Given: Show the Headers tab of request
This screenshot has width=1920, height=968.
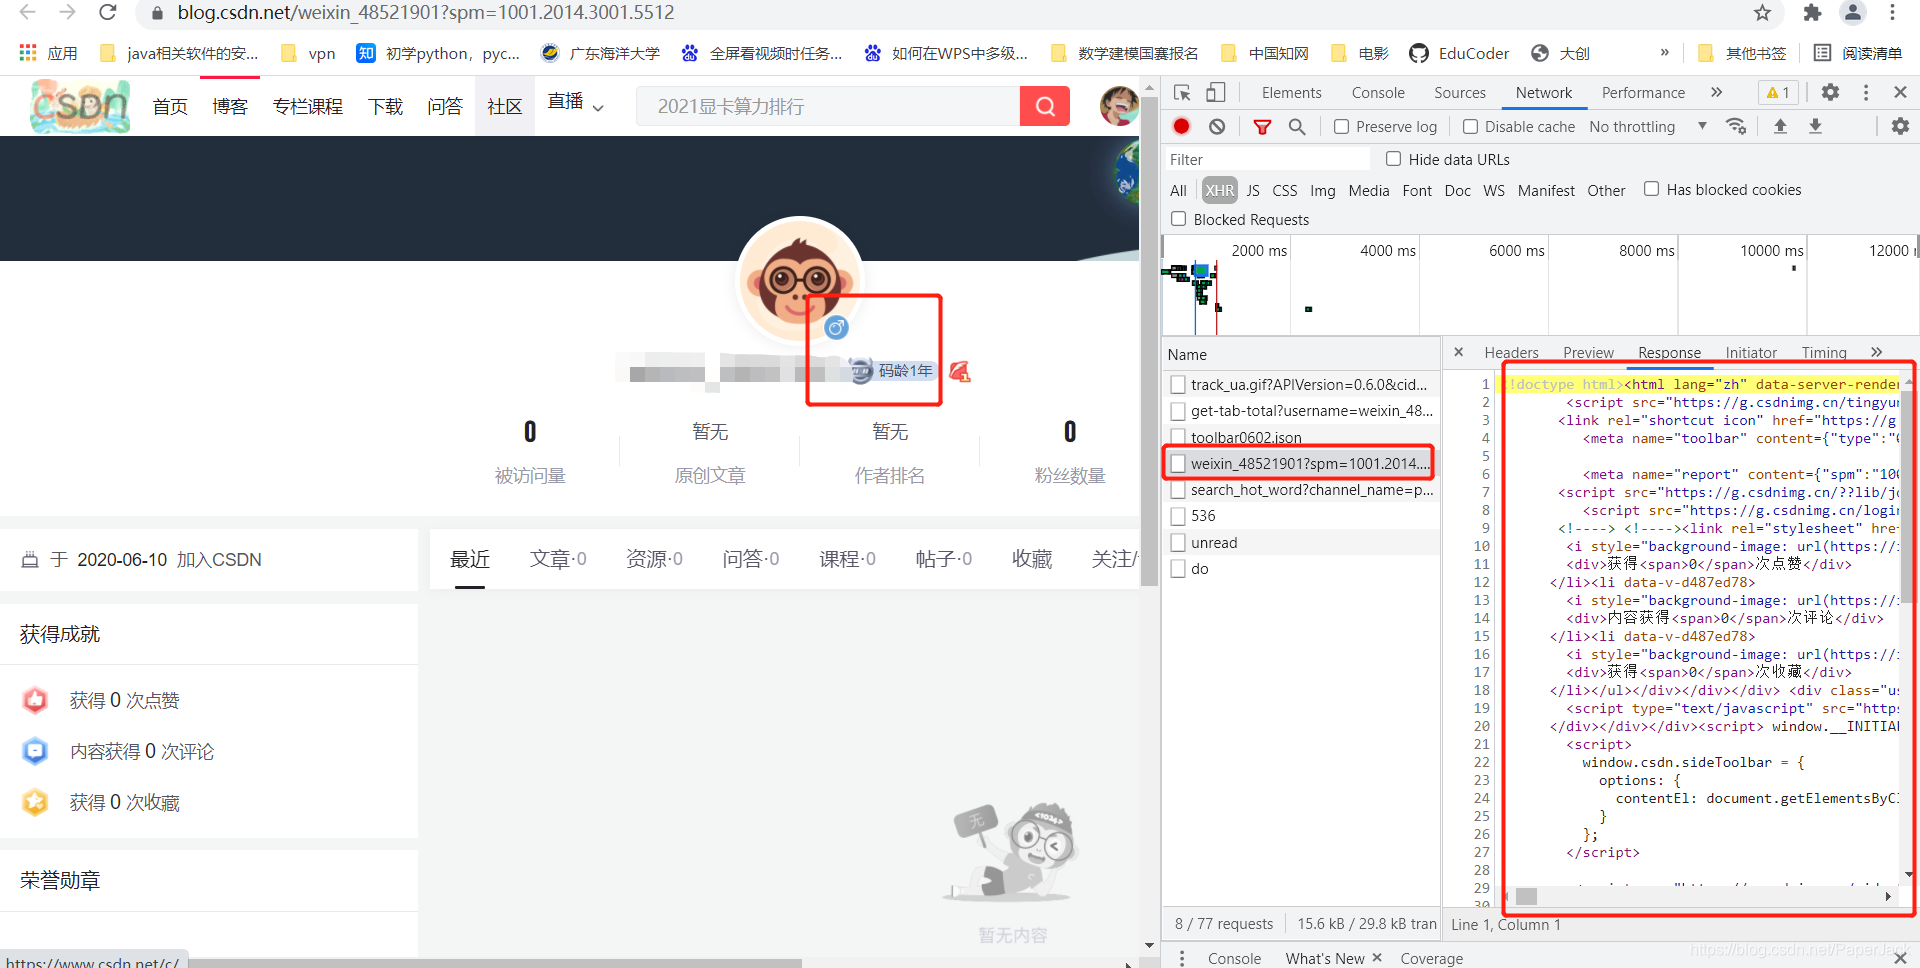Looking at the screenshot, I should pyautogui.click(x=1511, y=352).
